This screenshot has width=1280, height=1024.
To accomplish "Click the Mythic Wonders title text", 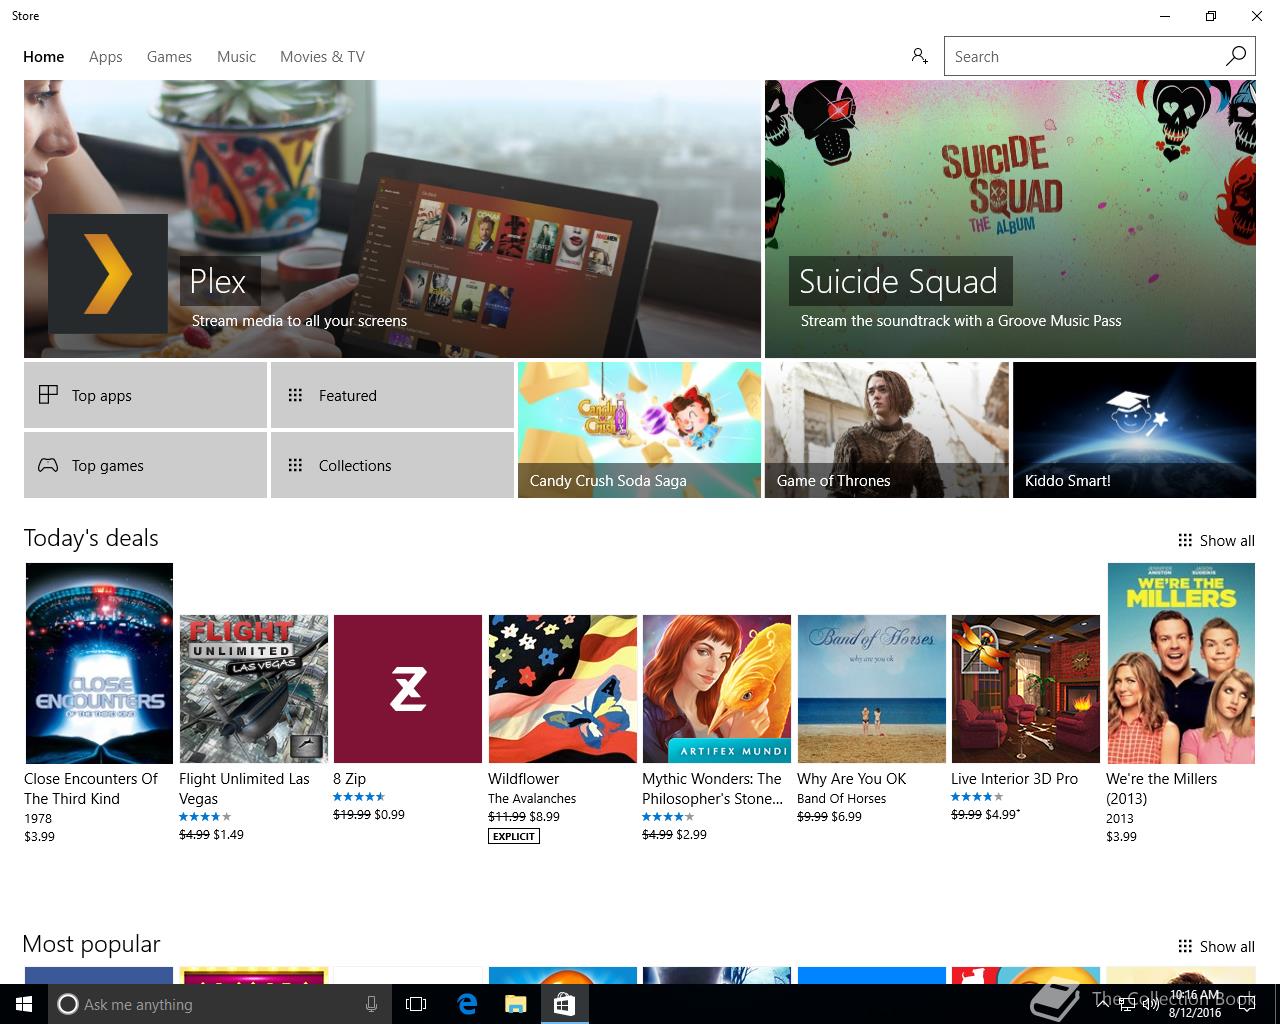I will pyautogui.click(x=712, y=788).
